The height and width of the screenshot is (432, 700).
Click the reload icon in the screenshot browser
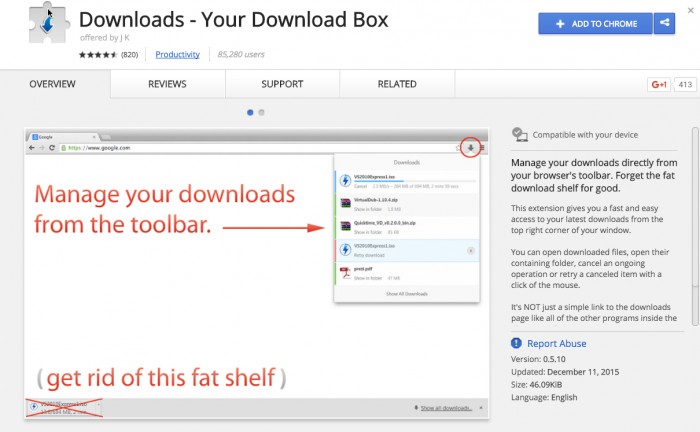tap(52, 148)
